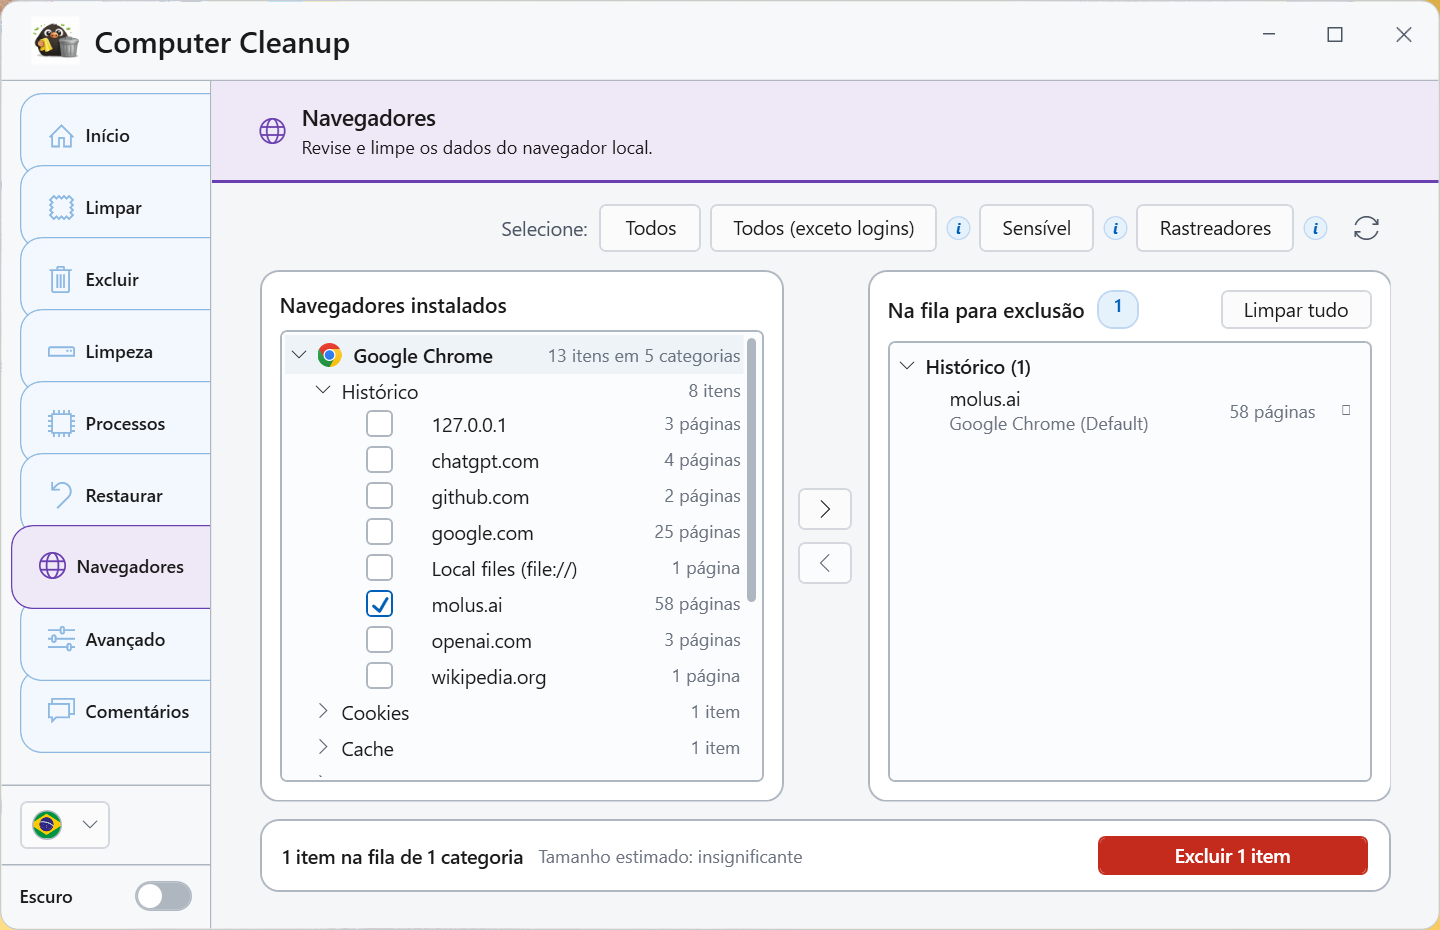Select Todos (exceto logins)
The image size is (1440, 930).
point(823,228)
